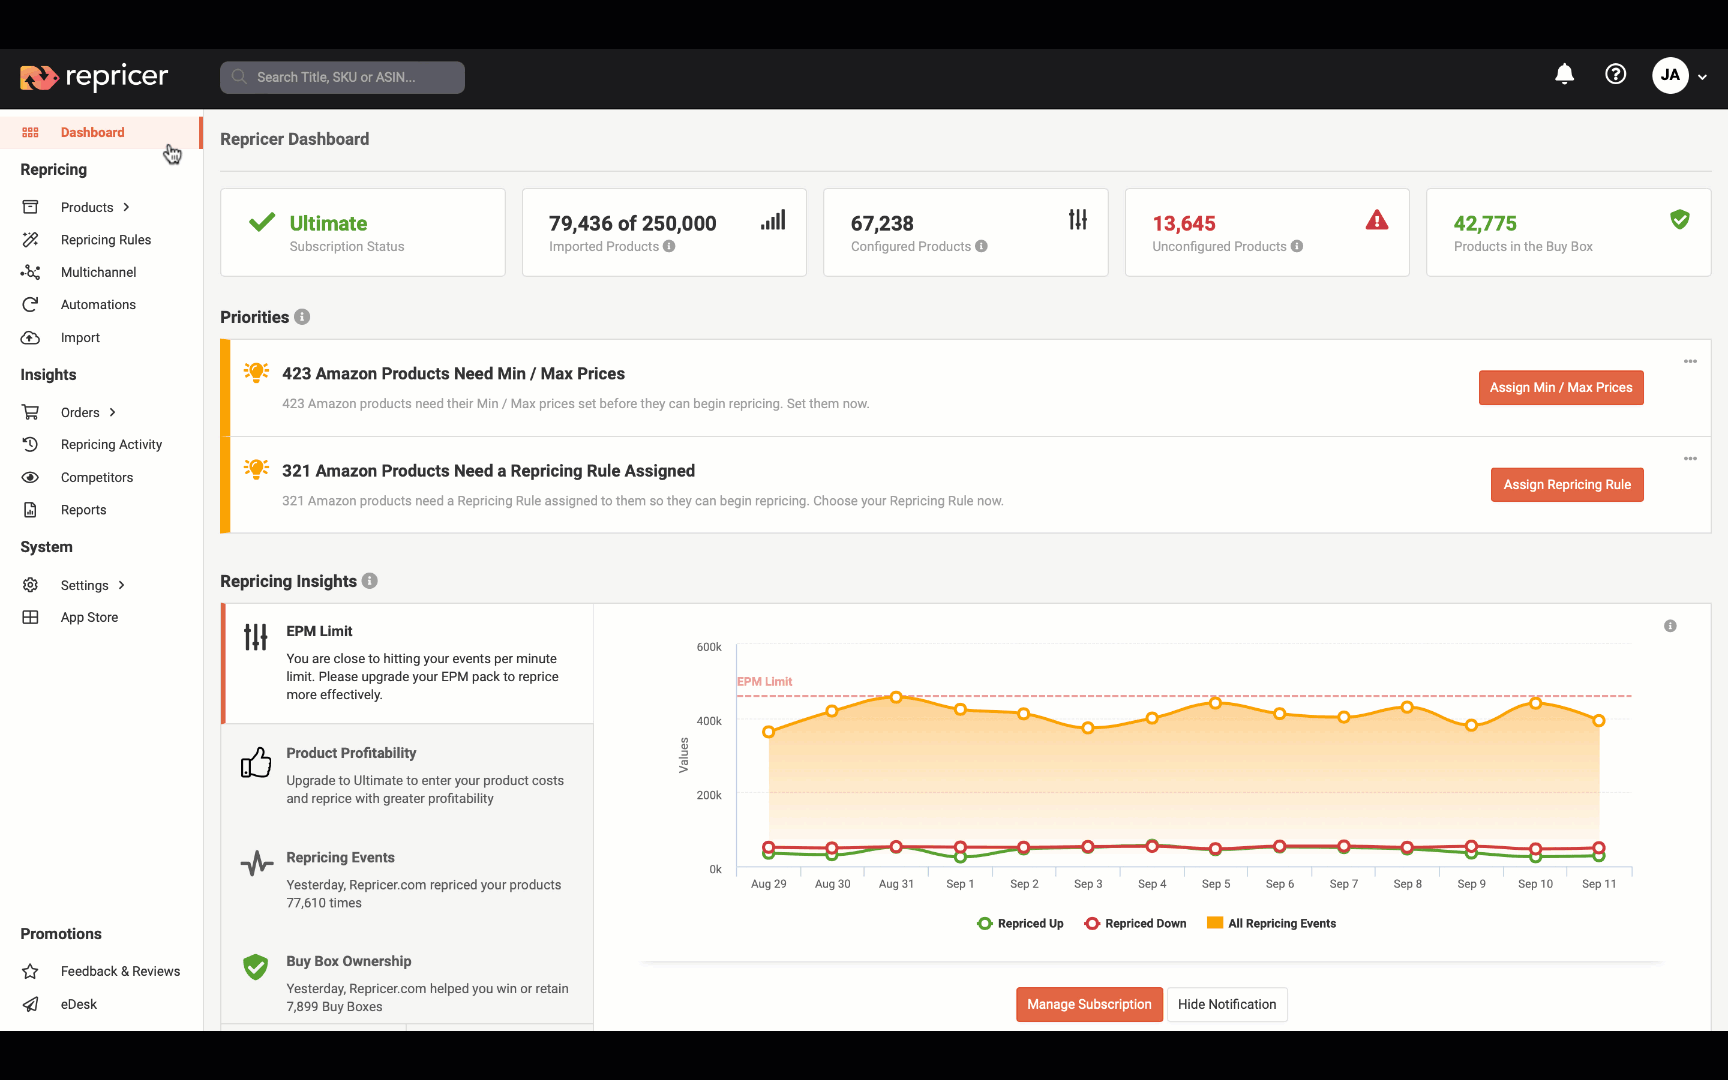Screen dimensions: 1728x1080
Task: Click the Priorities info icon
Action: tap(302, 317)
